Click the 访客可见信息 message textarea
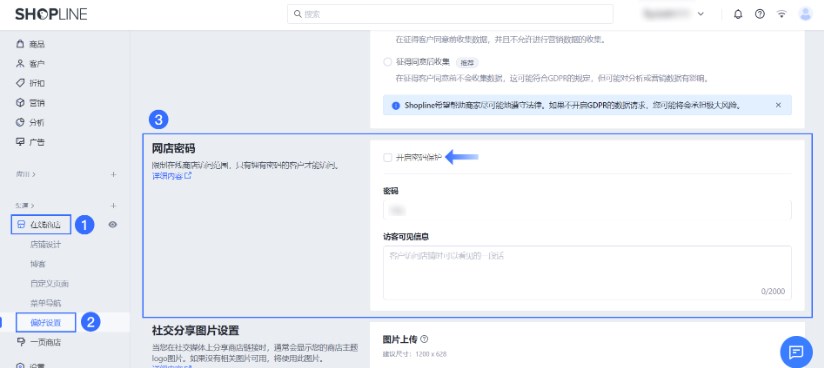The image size is (824, 368). [587, 272]
